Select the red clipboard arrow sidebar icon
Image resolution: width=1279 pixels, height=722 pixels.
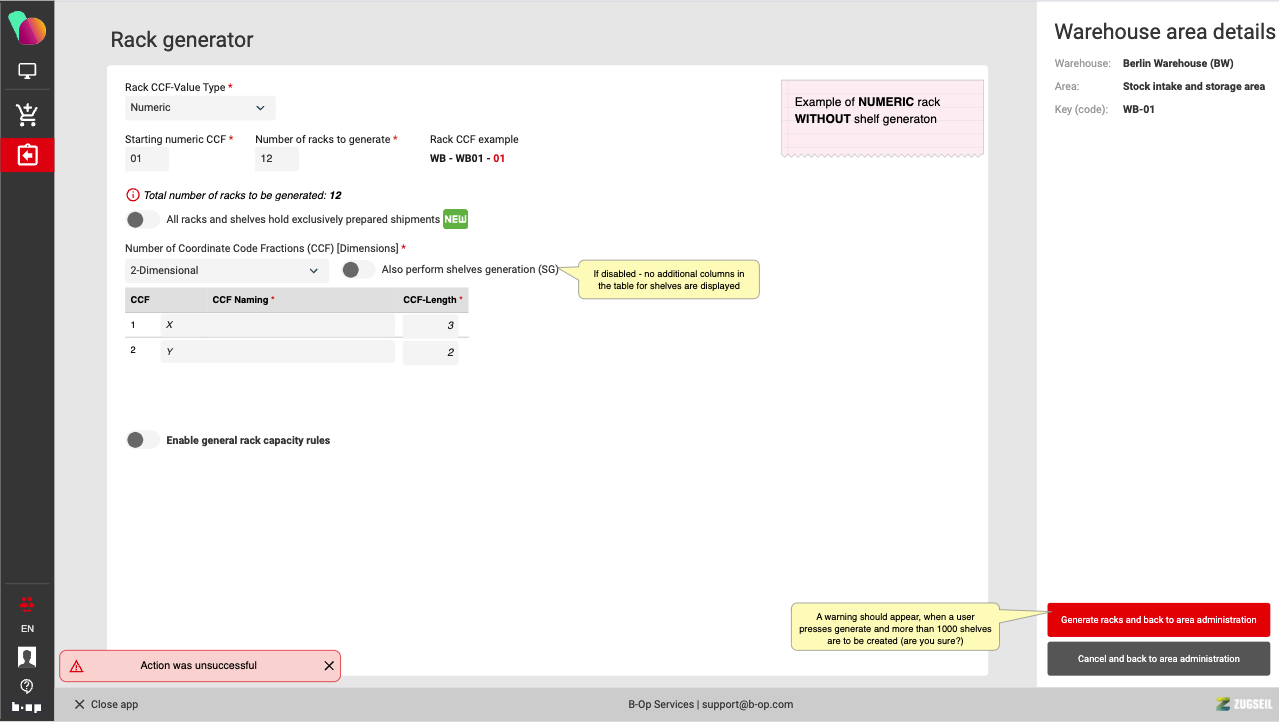coord(27,156)
